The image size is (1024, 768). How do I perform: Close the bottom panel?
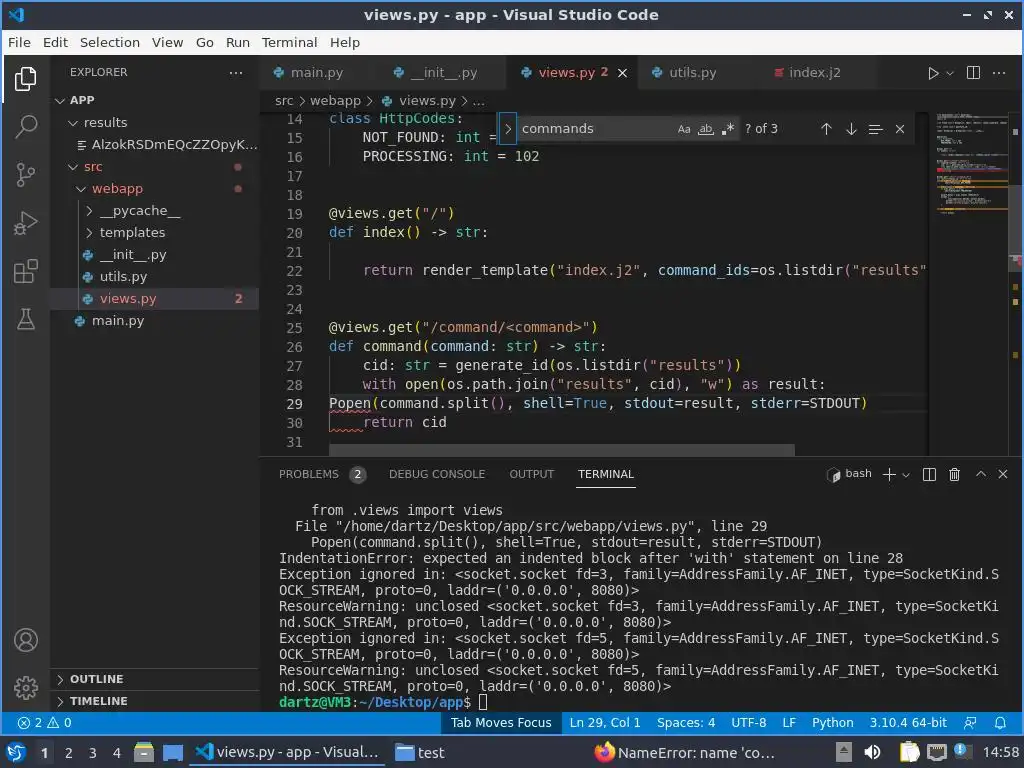click(x=1003, y=474)
